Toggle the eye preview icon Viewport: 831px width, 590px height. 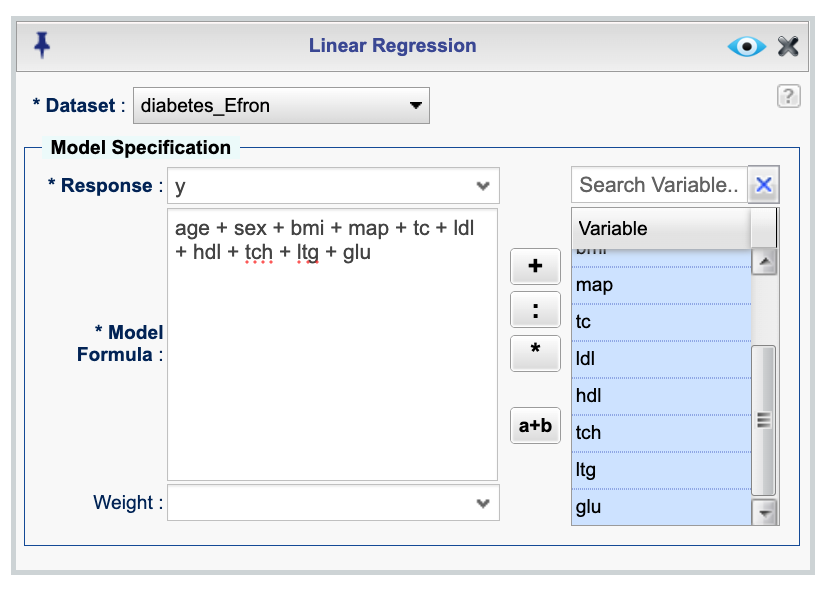click(x=746, y=47)
